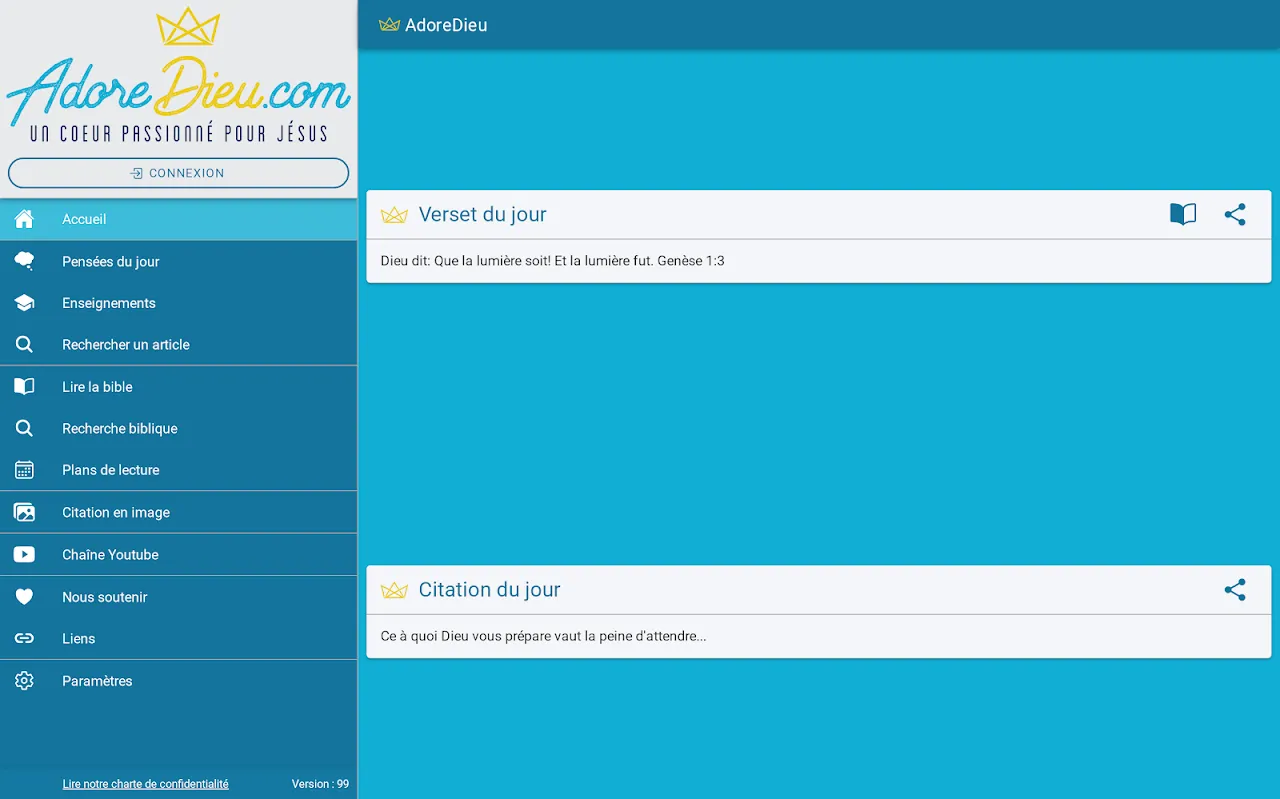Click the graduation cap Enseignements icon

click(x=24, y=303)
